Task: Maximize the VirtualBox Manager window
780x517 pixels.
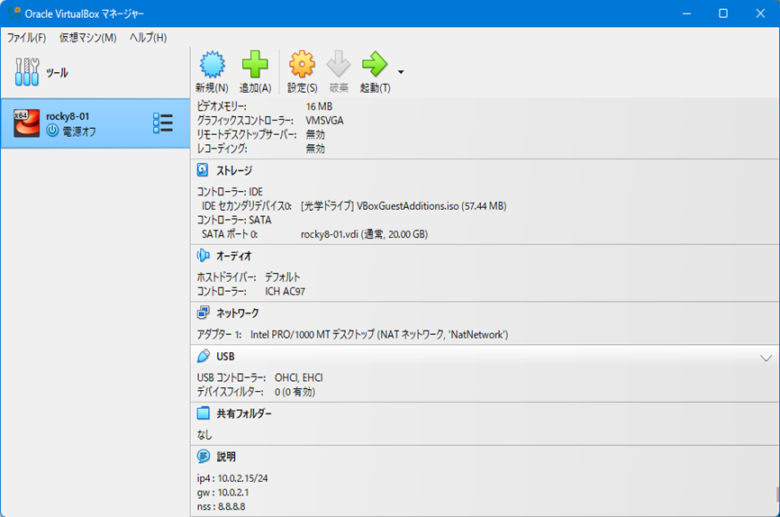Action: pos(723,13)
